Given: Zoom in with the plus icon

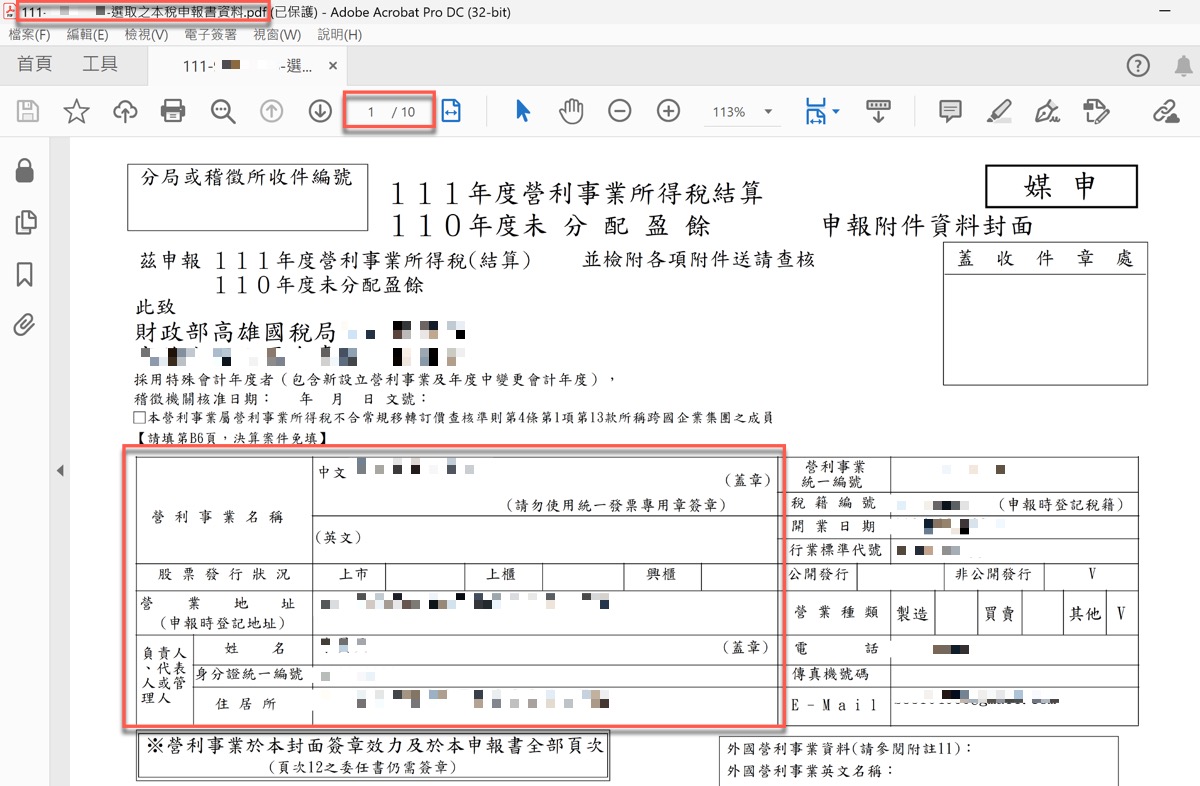Looking at the screenshot, I should pyautogui.click(x=668, y=112).
